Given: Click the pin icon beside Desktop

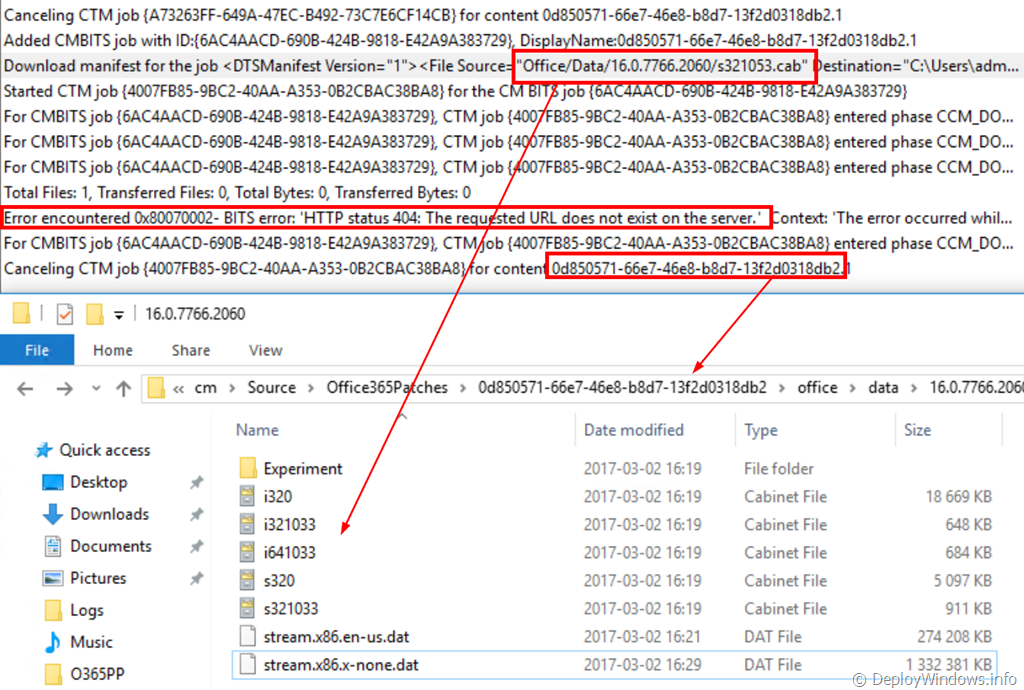Looking at the screenshot, I should pos(196,483).
